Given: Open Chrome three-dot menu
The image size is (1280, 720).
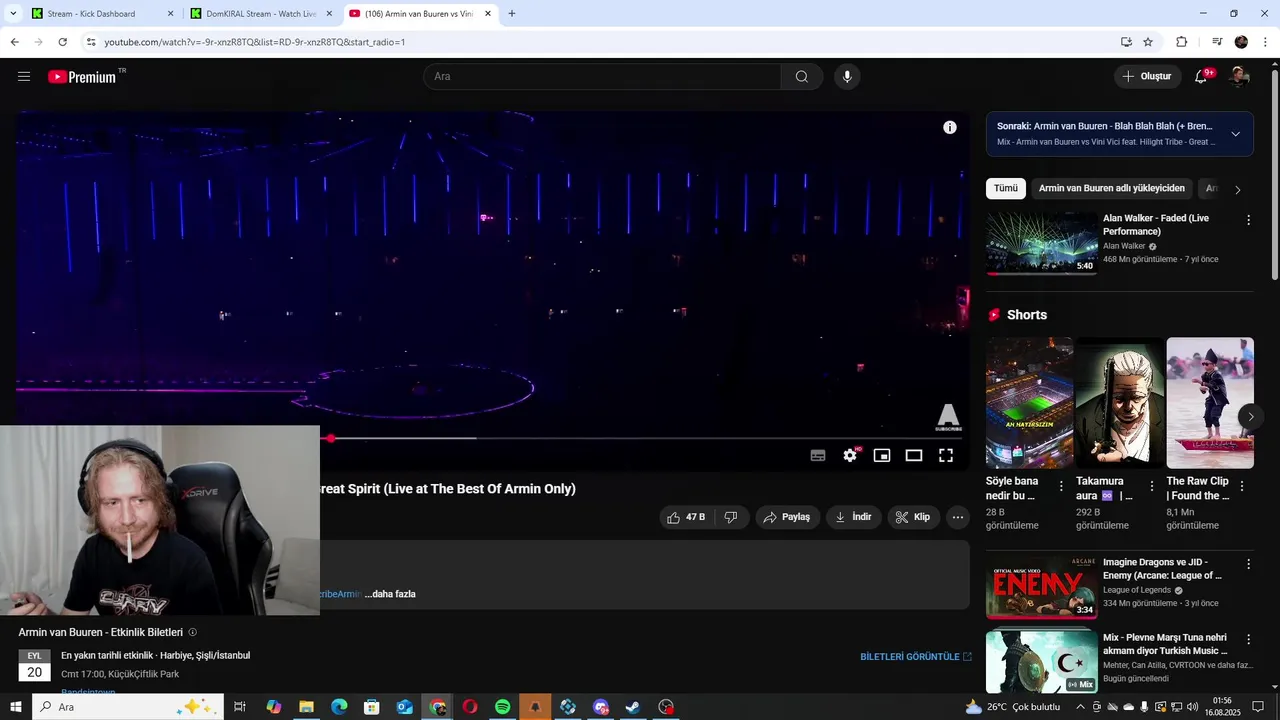Looking at the screenshot, I should coord(1266,42).
